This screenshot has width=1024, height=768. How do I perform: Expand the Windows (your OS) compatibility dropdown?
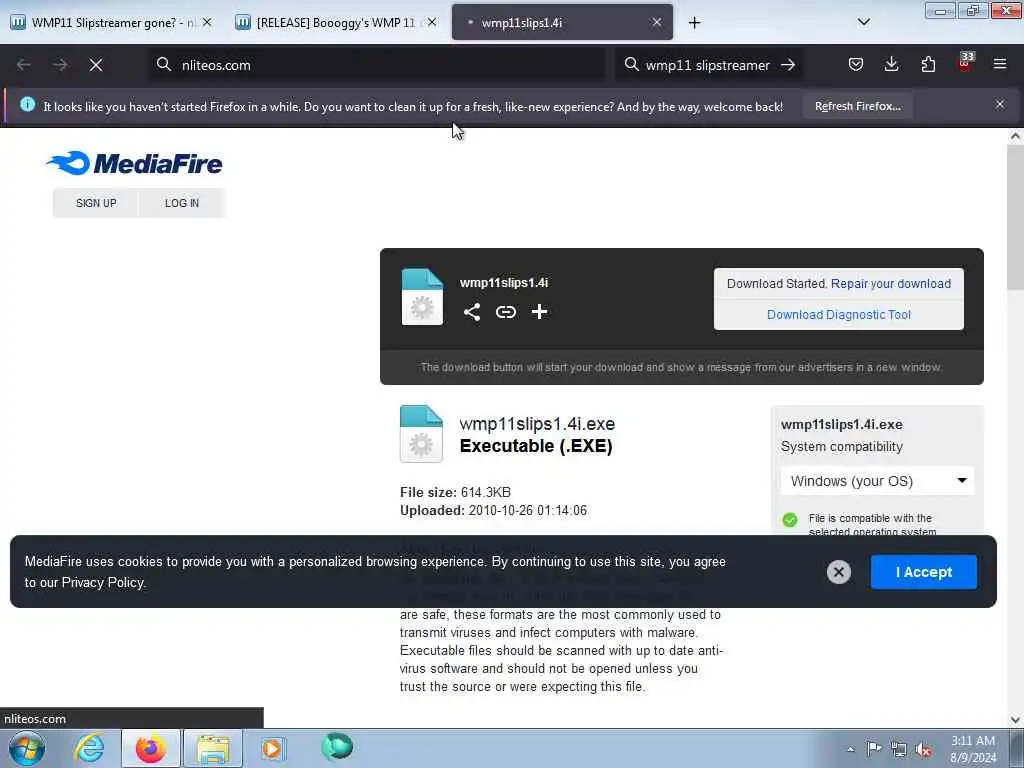877,481
